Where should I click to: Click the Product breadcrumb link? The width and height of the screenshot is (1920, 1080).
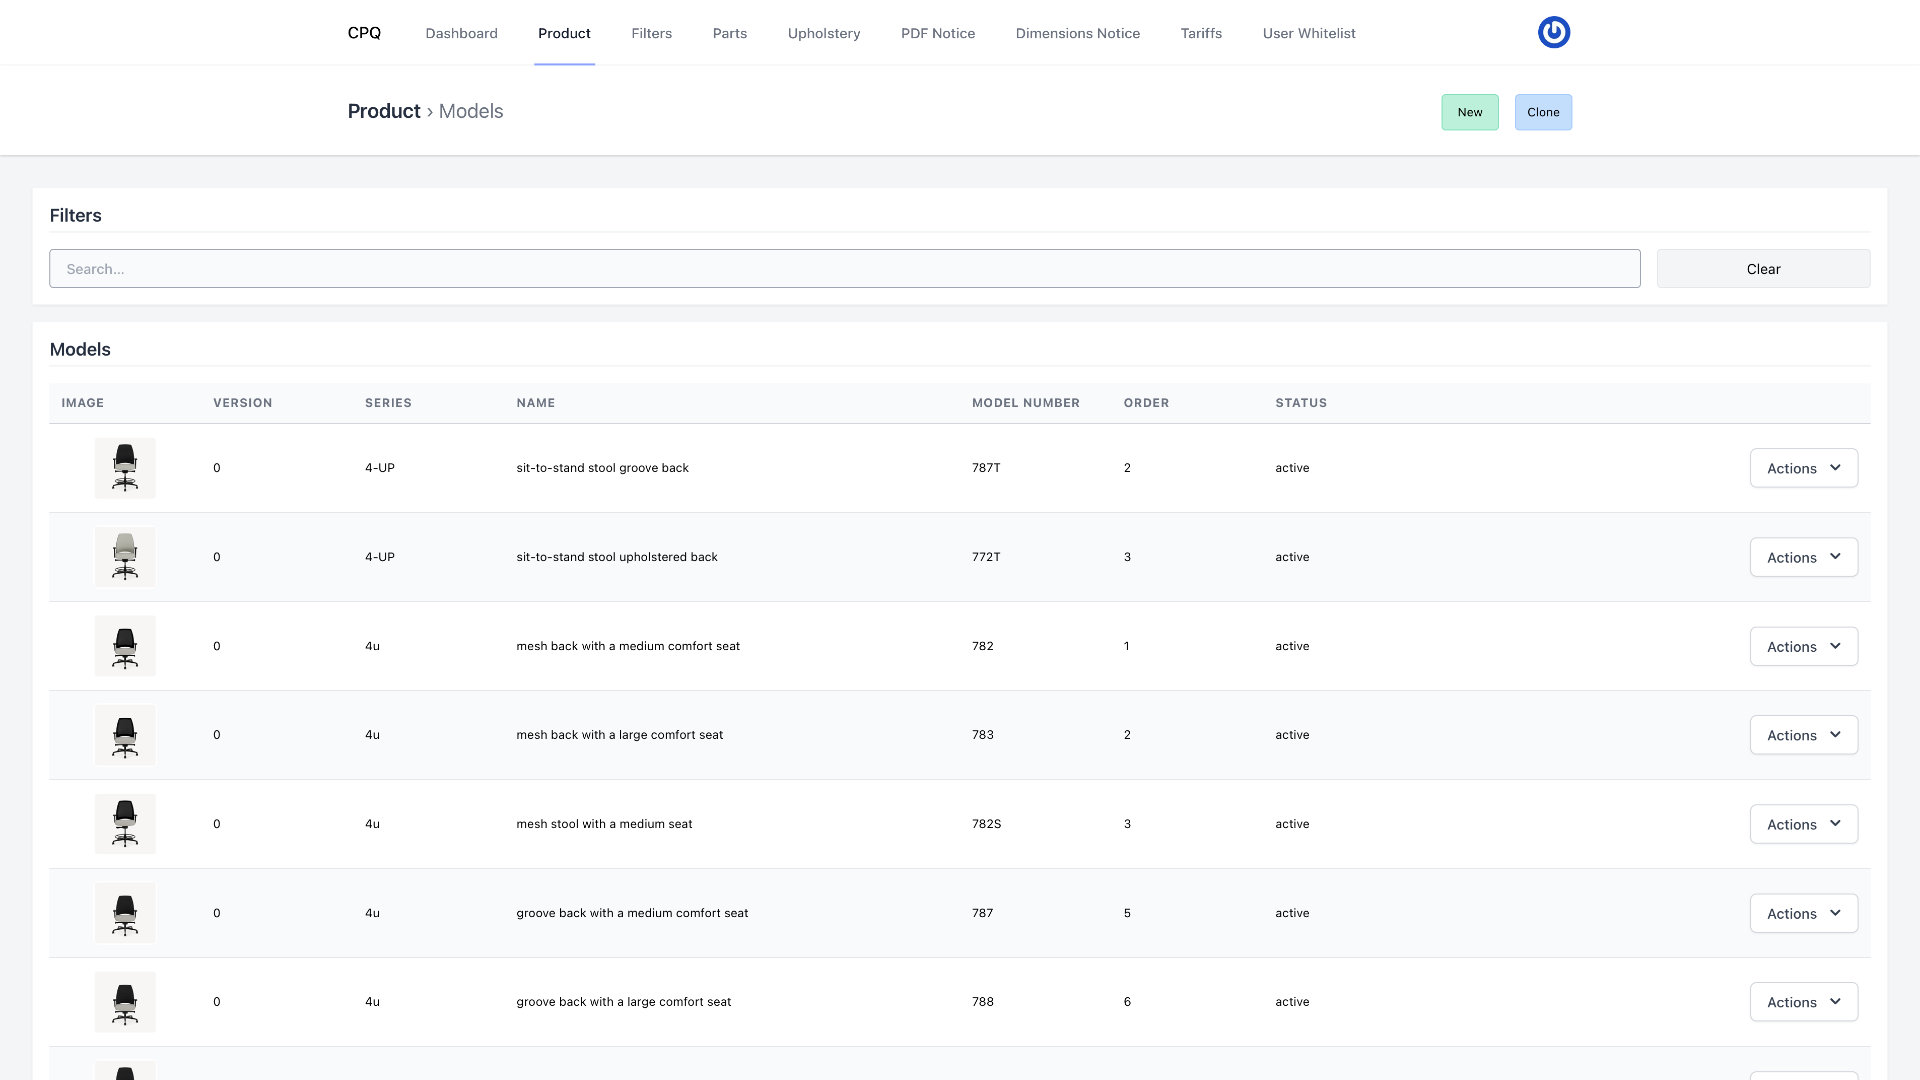pyautogui.click(x=383, y=111)
